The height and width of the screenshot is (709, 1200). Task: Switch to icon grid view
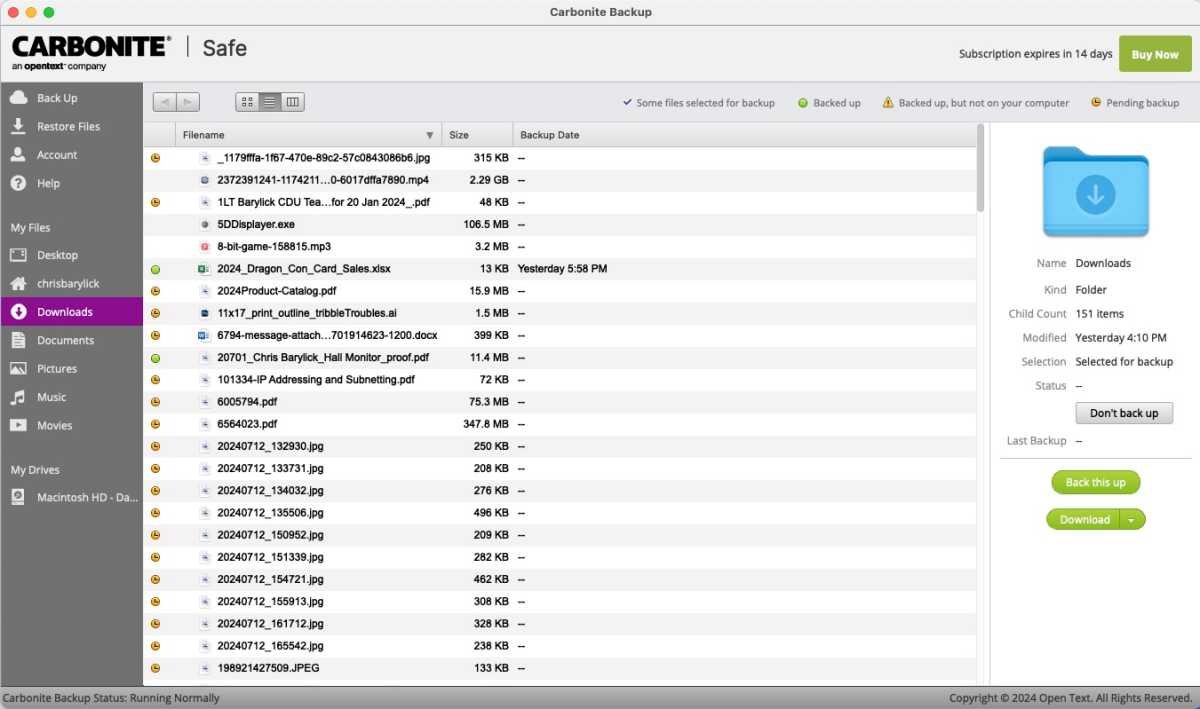(x=247, y=102)
